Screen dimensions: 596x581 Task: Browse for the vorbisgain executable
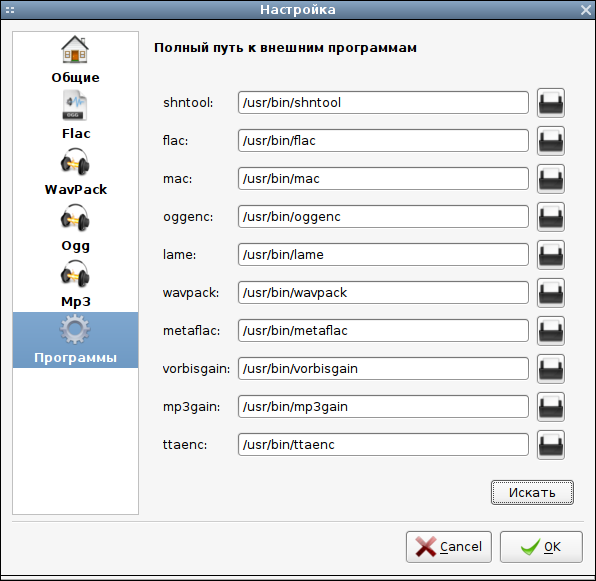tap(551, 369)
